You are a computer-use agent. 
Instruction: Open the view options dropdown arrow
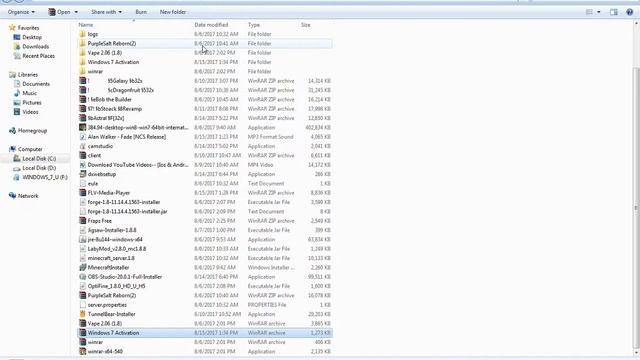coord(598,12)
